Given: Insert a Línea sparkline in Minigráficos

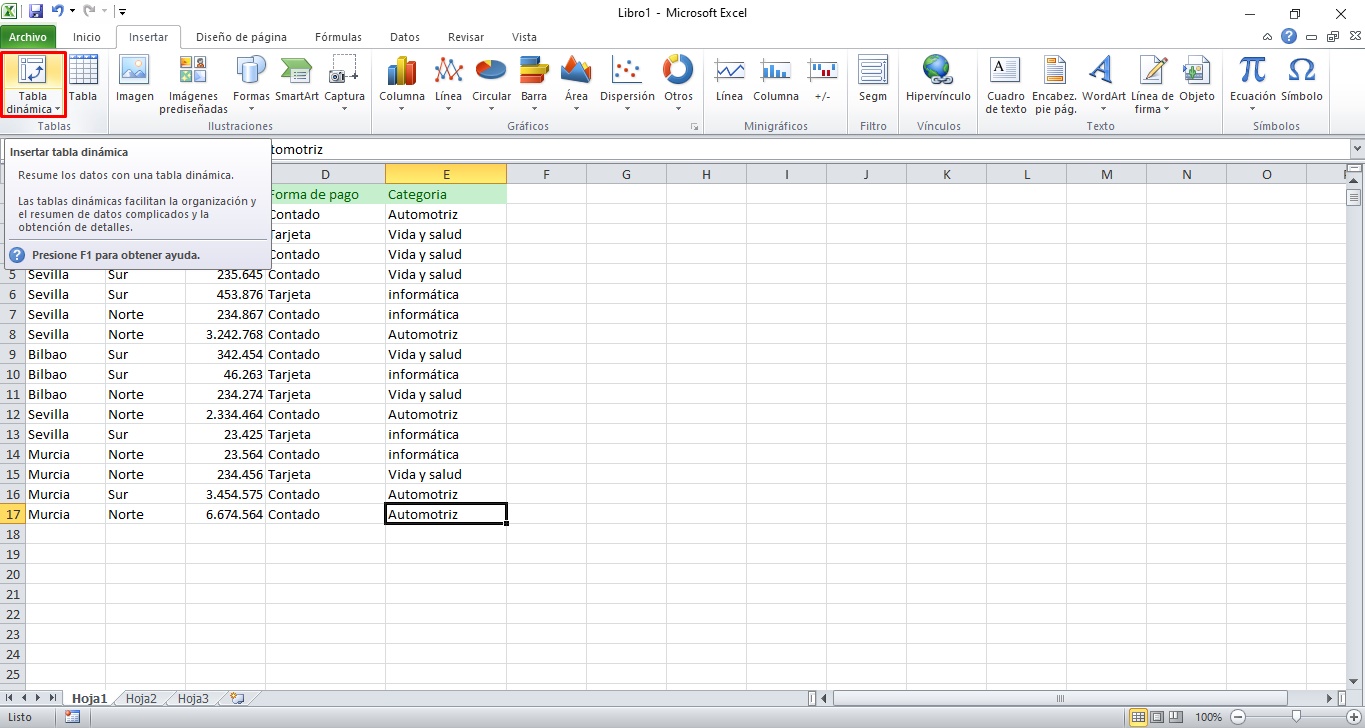Looking at the screenshot, I should (x=729, y=80).
